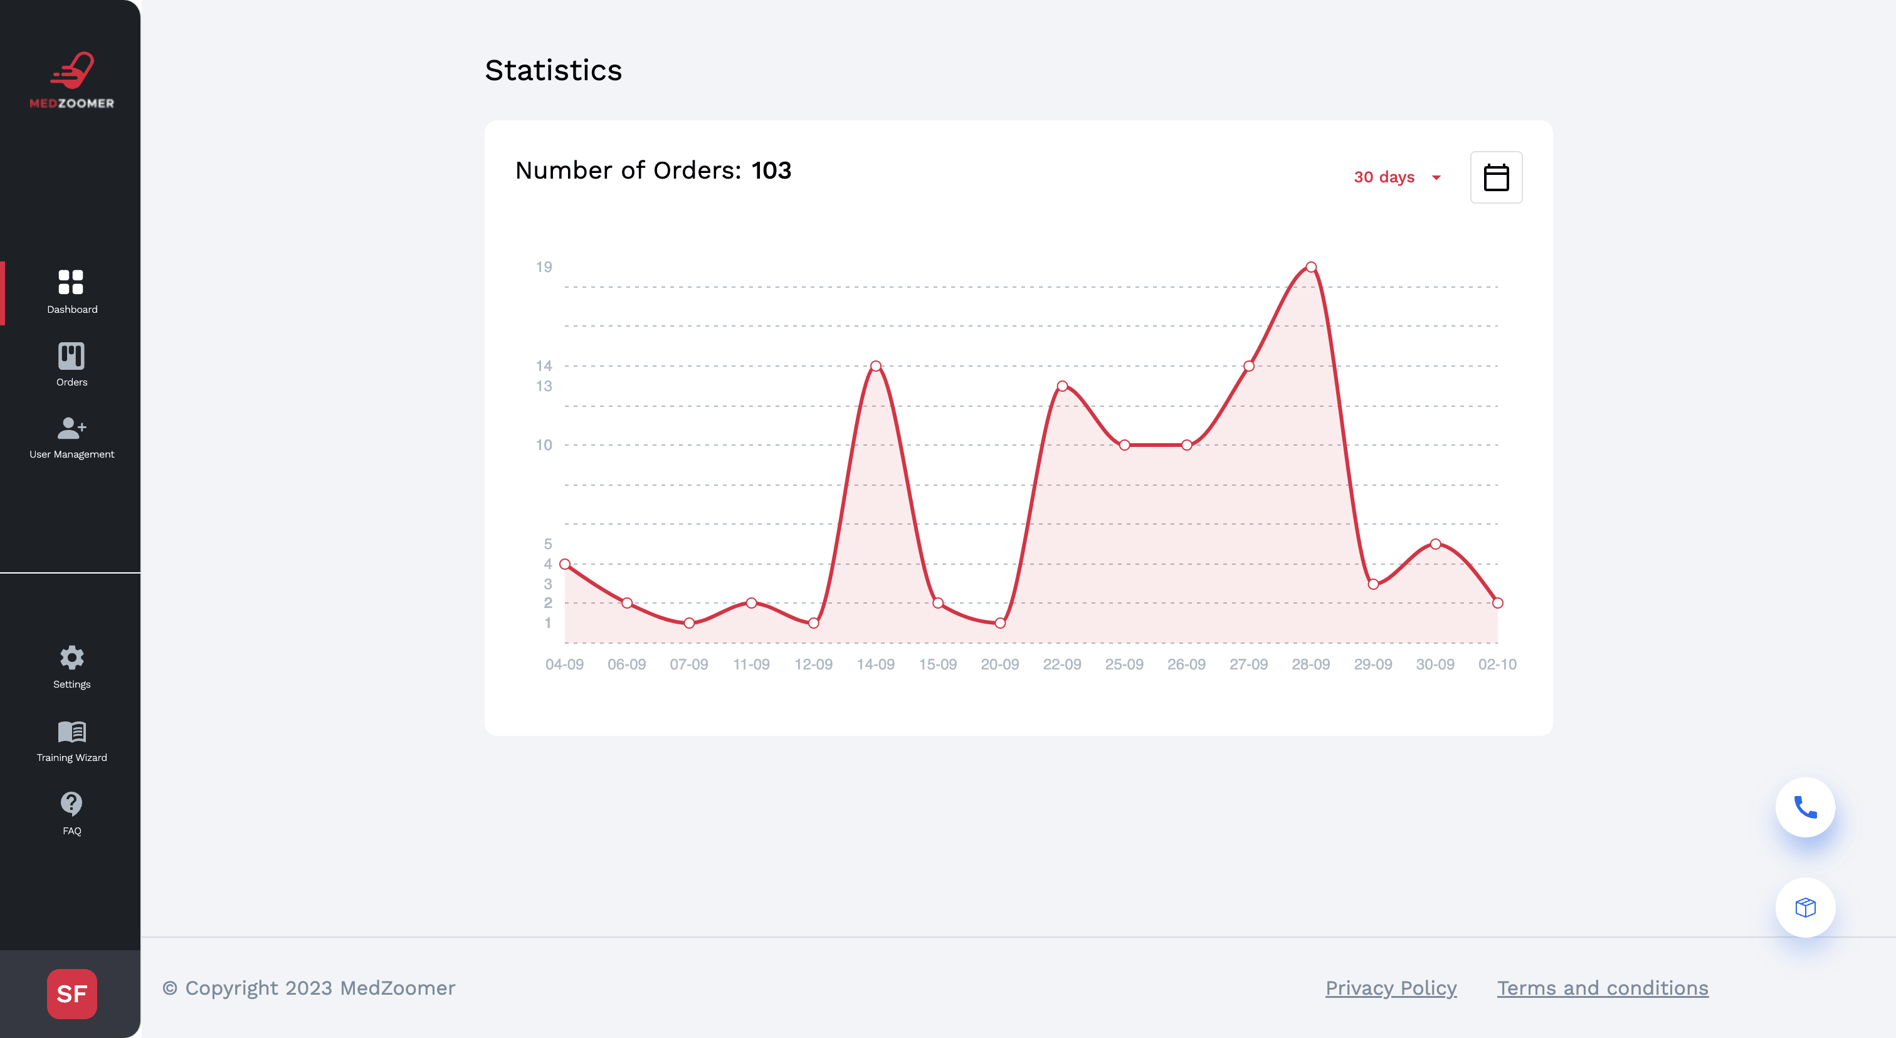Screen dimensions: 1896x1038
Task: Open the FAQ help page
Action: tap(71, 813)
